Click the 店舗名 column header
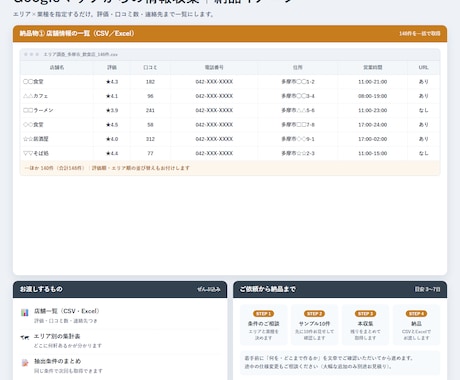The height and width of the screenshot is (380, 460). [x=57, y=67]
